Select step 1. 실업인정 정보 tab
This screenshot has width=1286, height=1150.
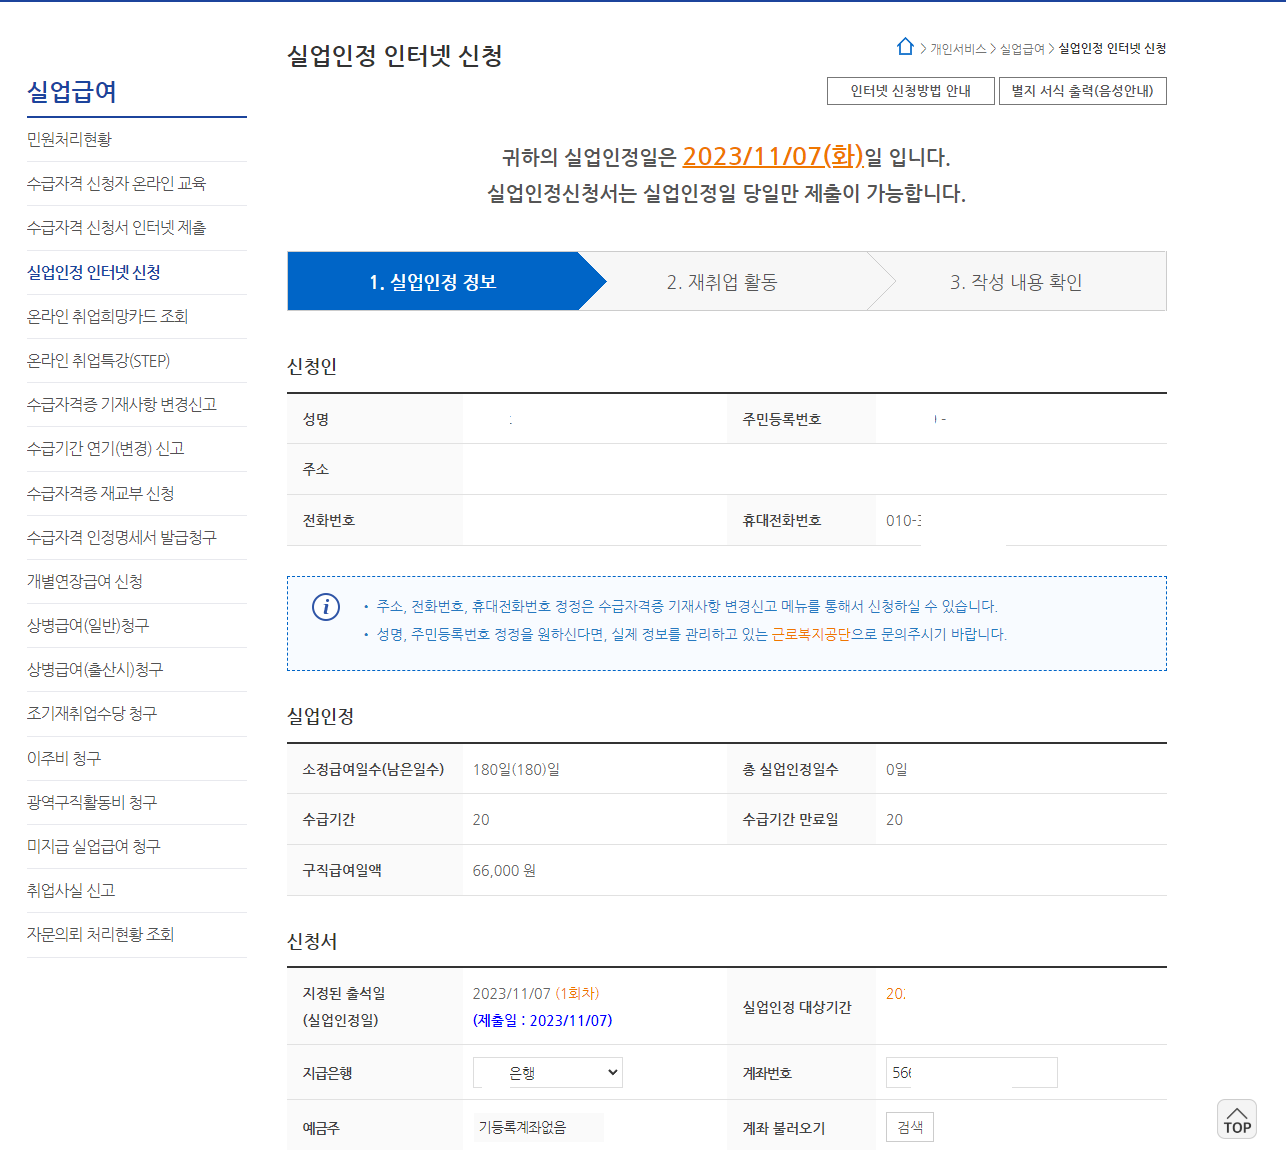tap(433, 282)
